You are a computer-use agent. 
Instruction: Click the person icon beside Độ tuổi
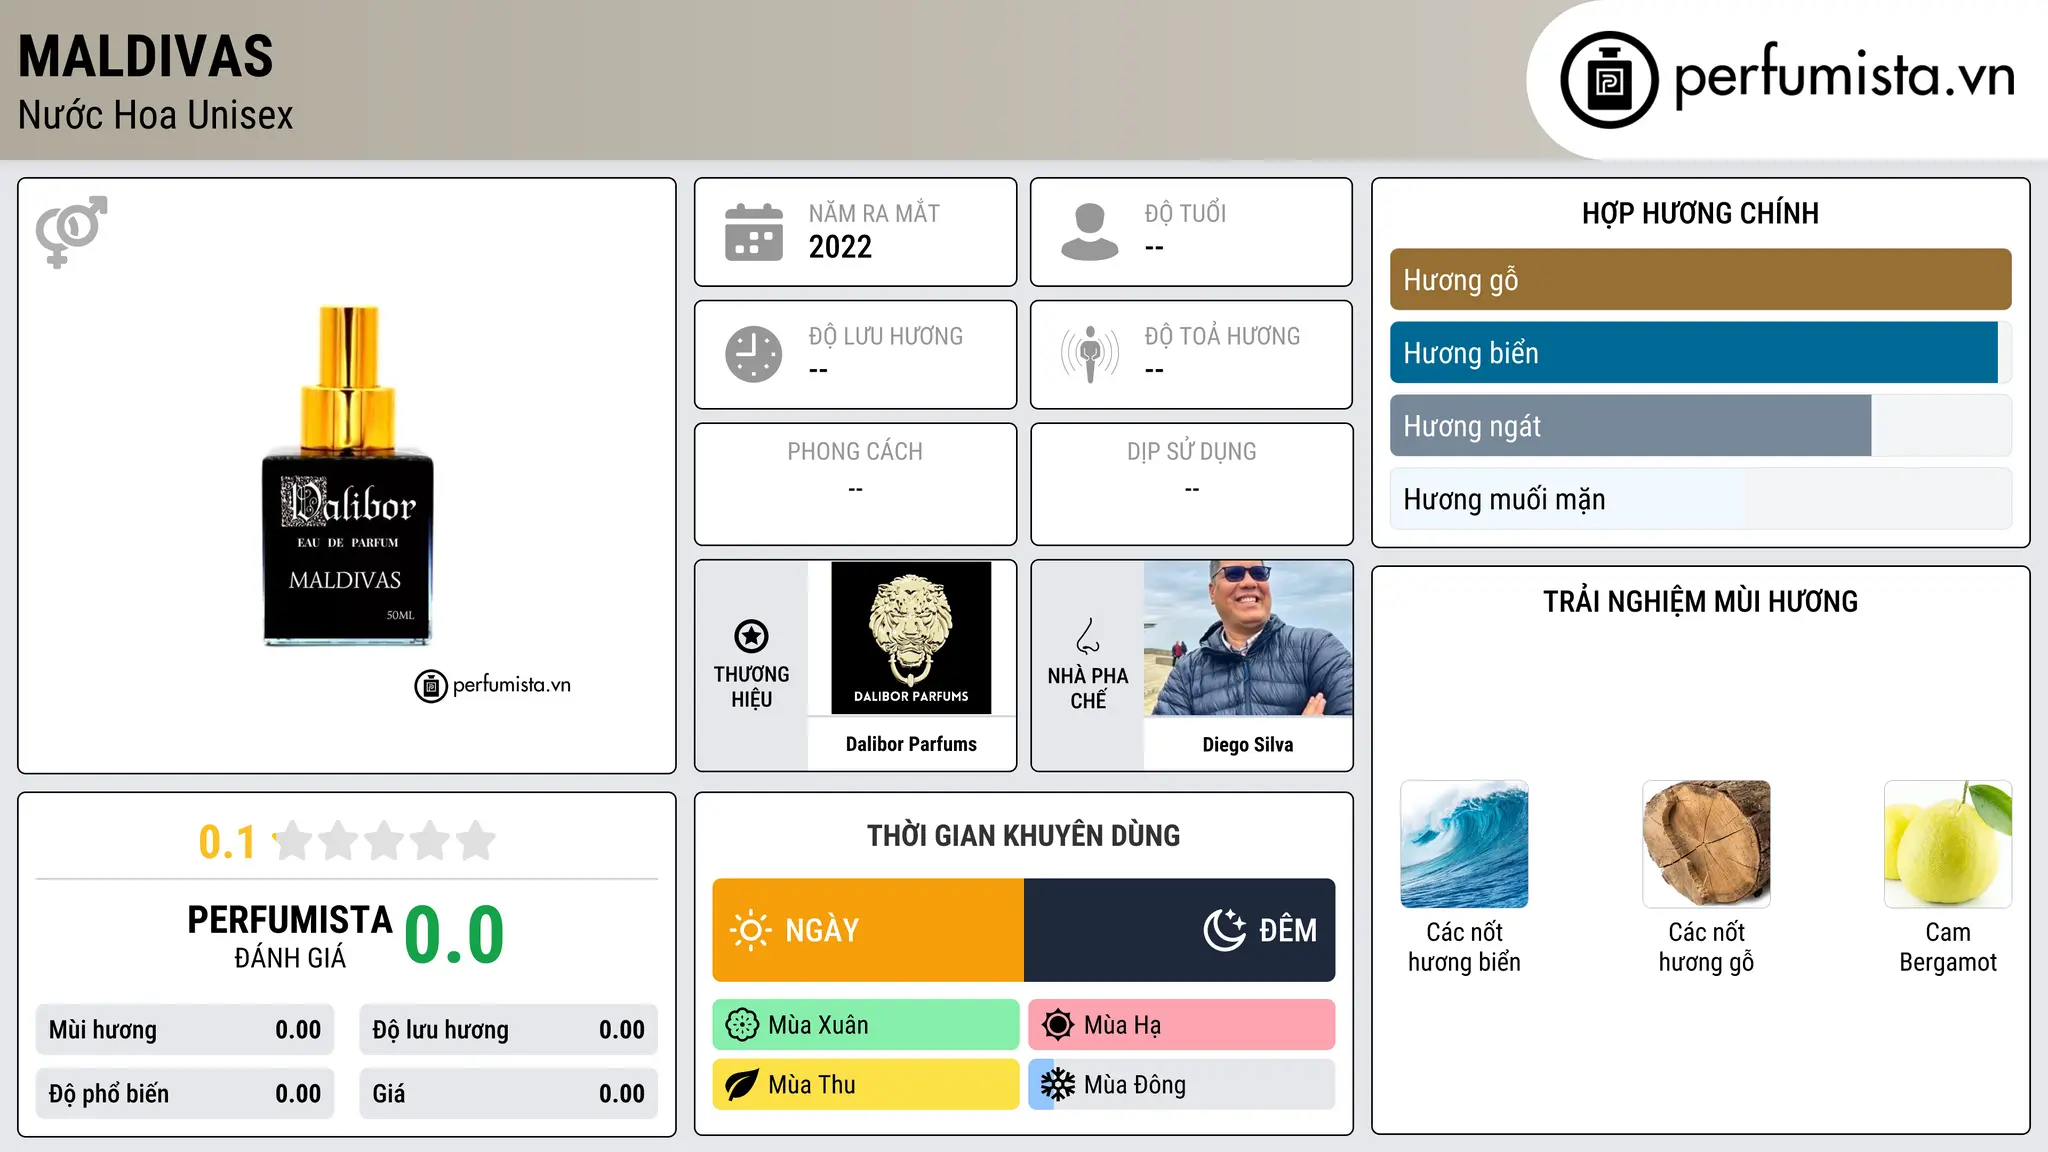1089,232
